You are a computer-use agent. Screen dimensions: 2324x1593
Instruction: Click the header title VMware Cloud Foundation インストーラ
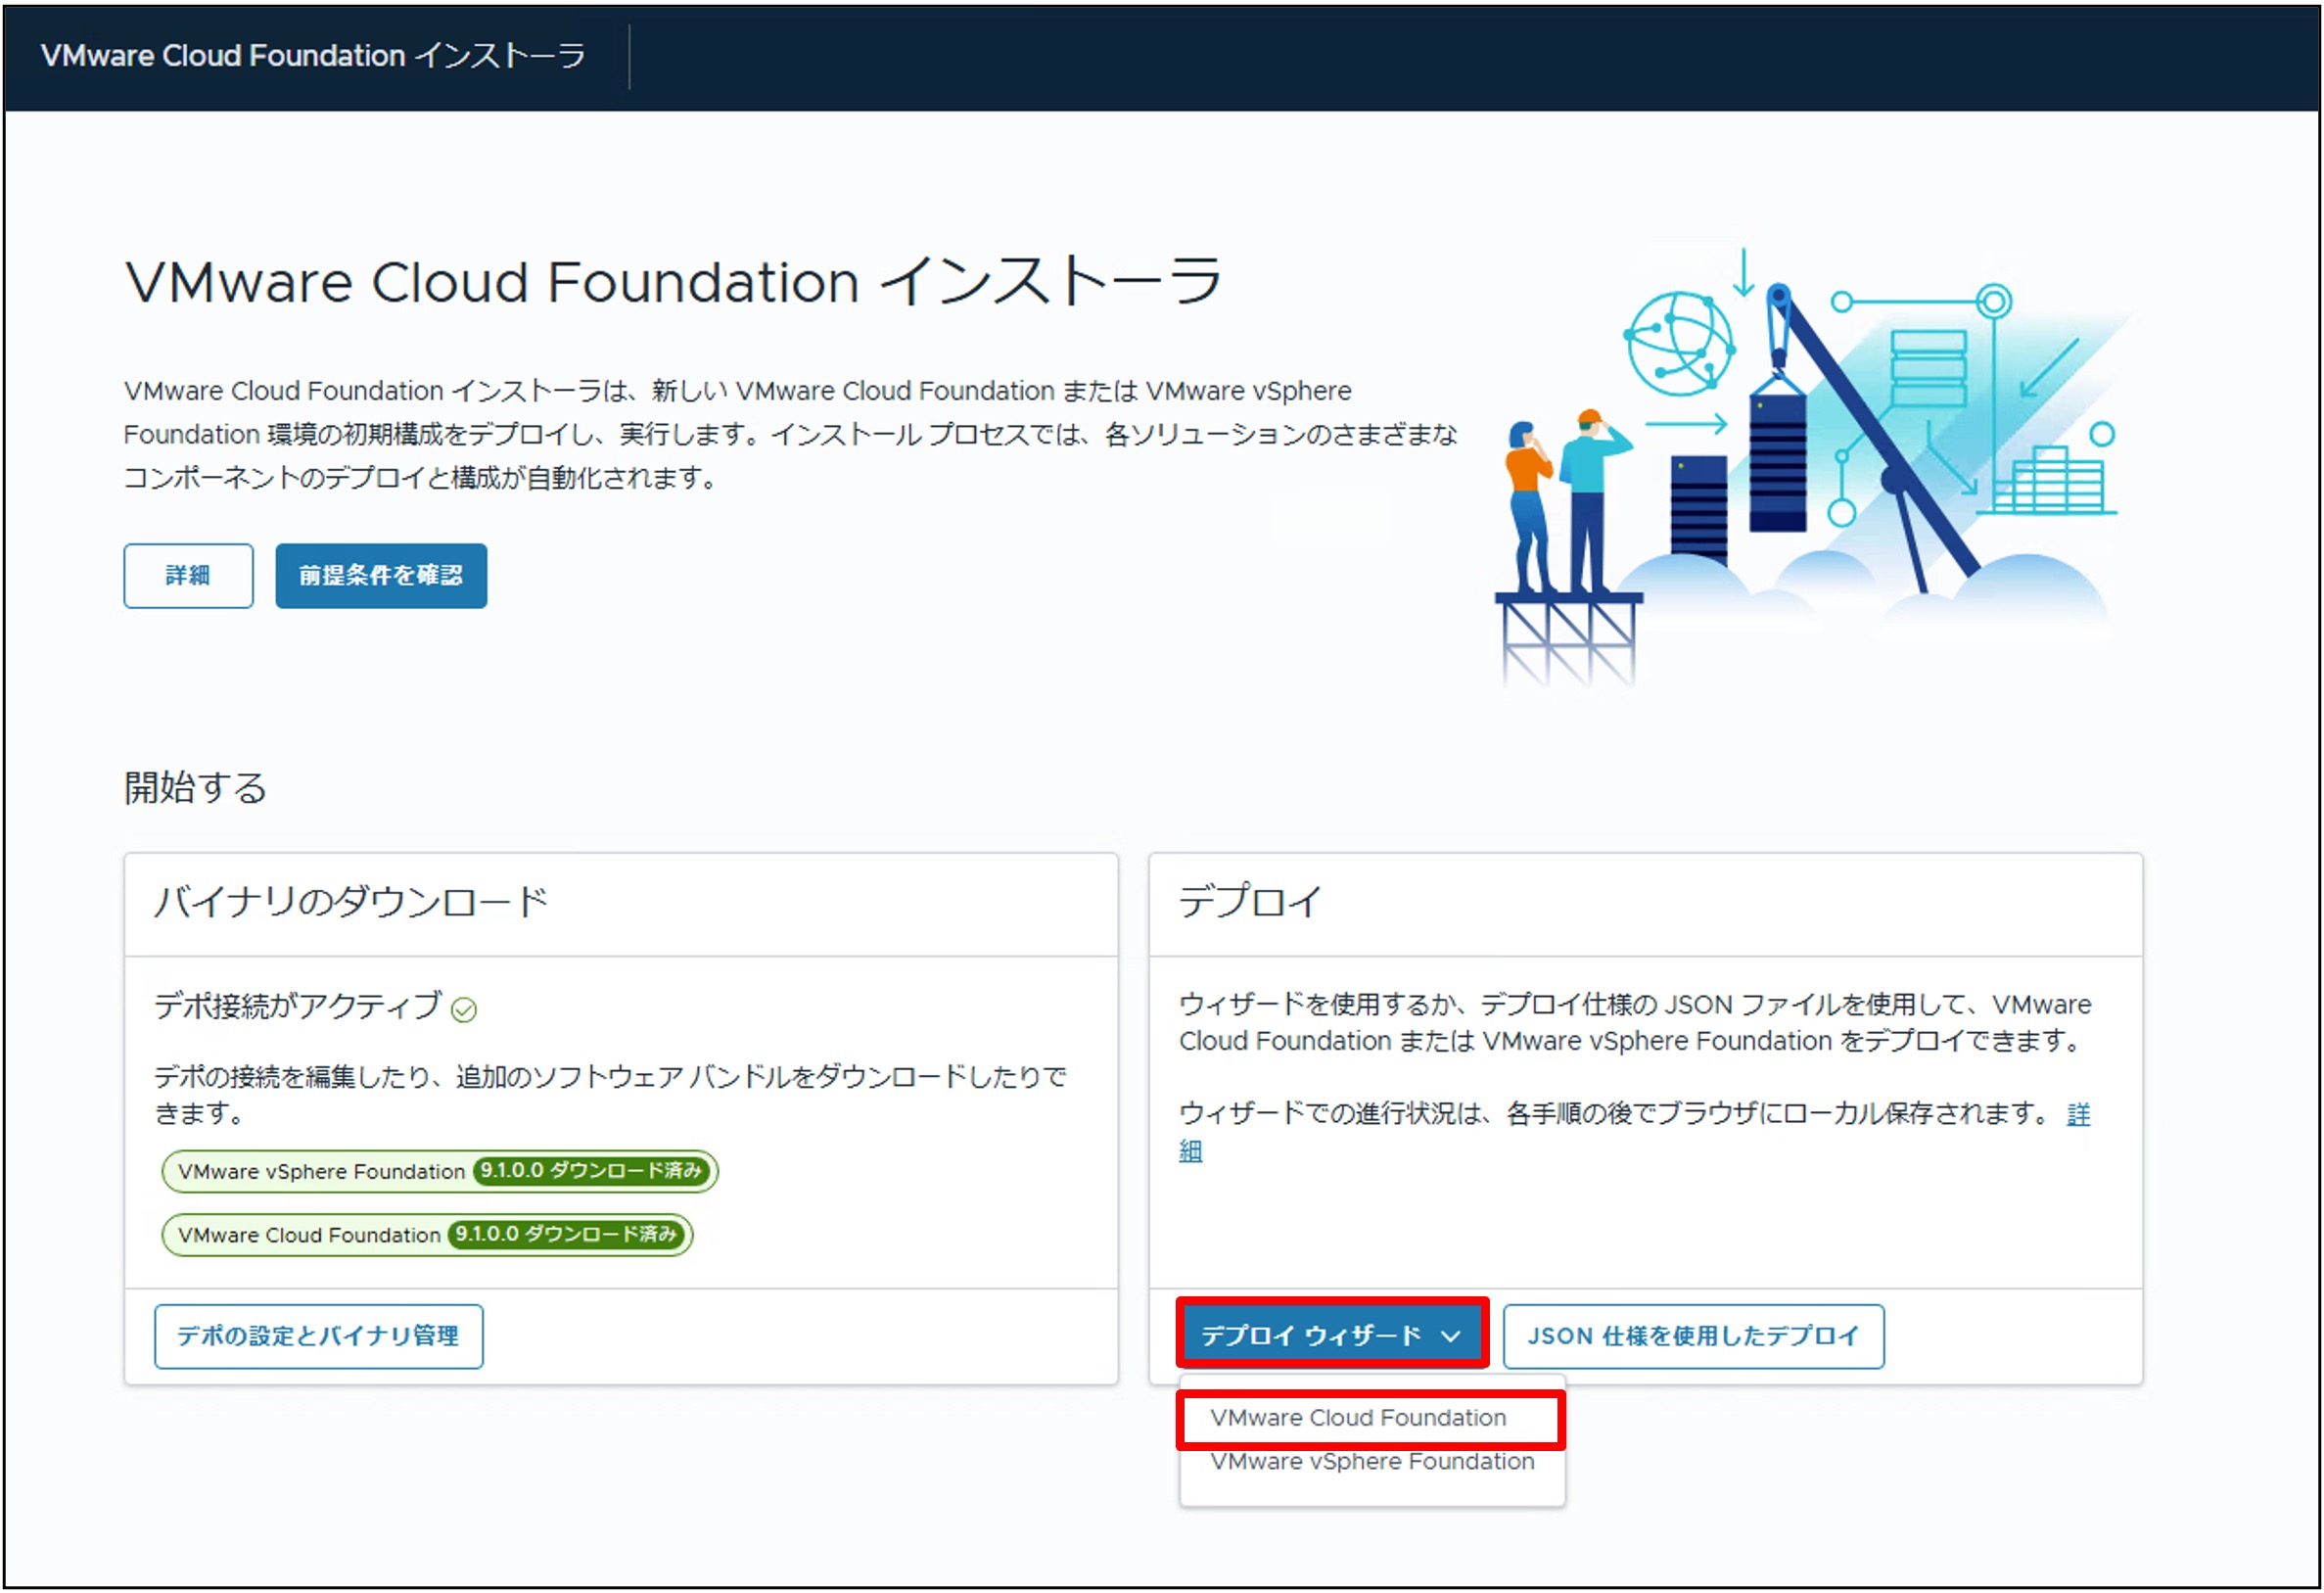click(x=313, y=56)
